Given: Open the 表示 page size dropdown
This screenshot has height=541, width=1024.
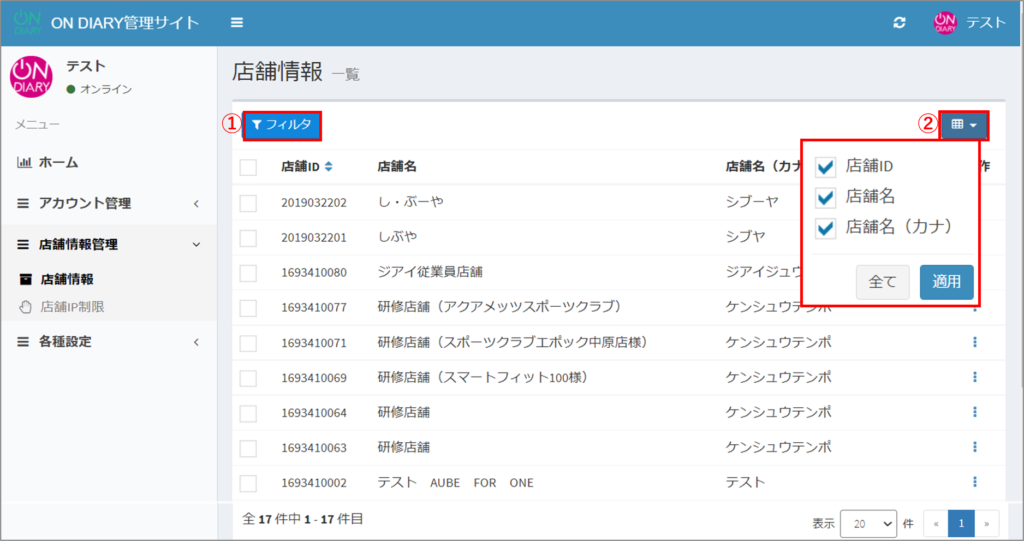Looking at the screenshot, I should pyautogui.click(x=868, y=522).
